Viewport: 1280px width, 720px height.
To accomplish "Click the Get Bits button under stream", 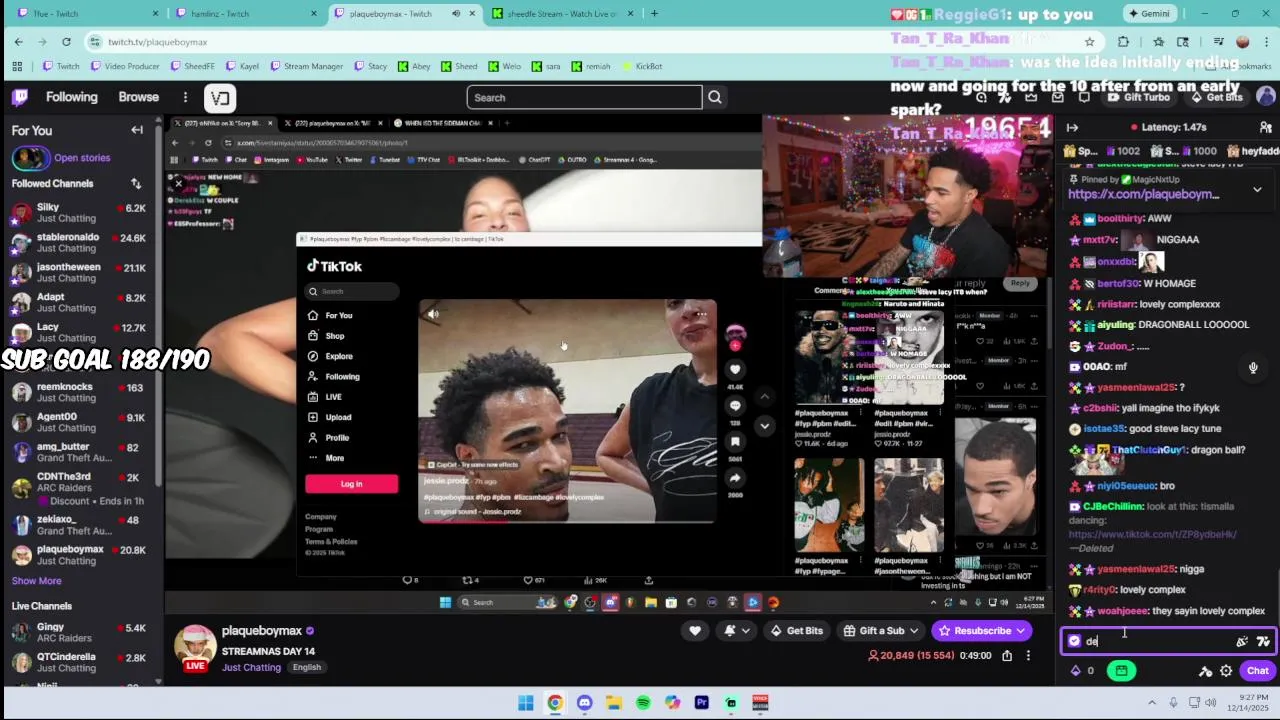I will (x=796, y=631).
